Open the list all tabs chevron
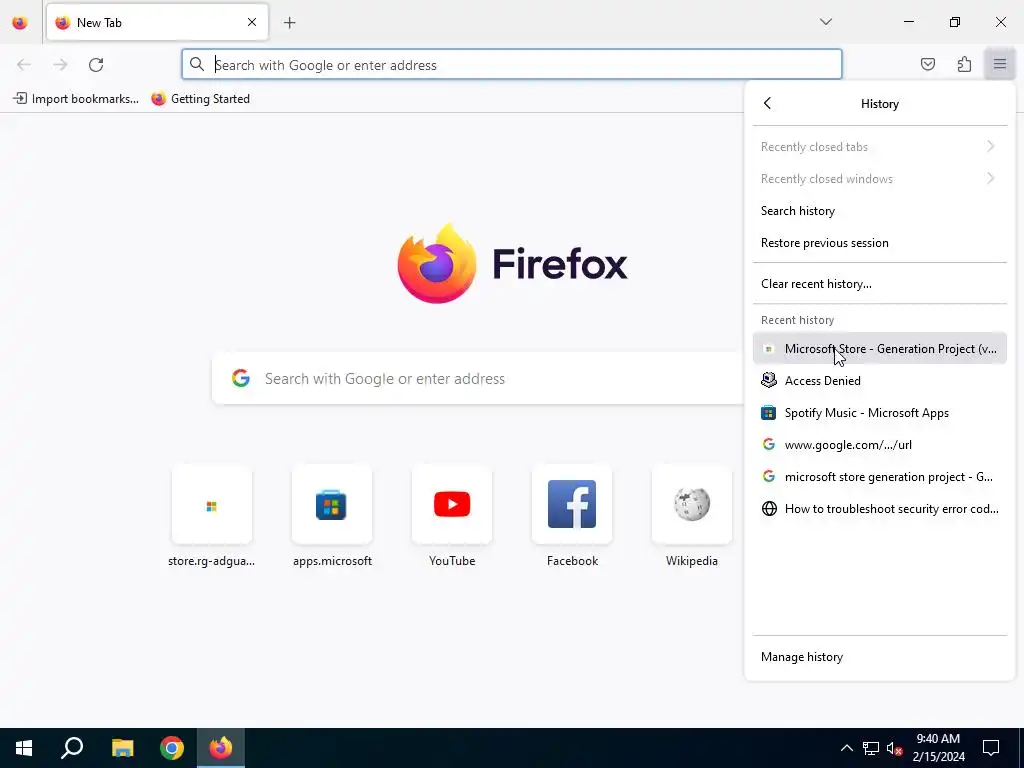The width and height of the screenshot is (1024, 768). (825, 22)
